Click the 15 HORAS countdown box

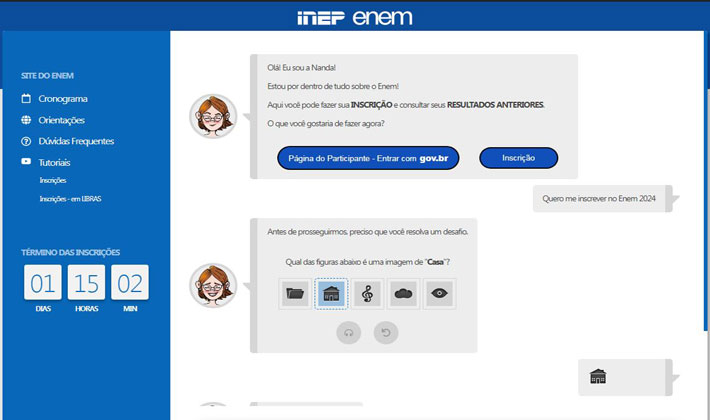(86, 282)
